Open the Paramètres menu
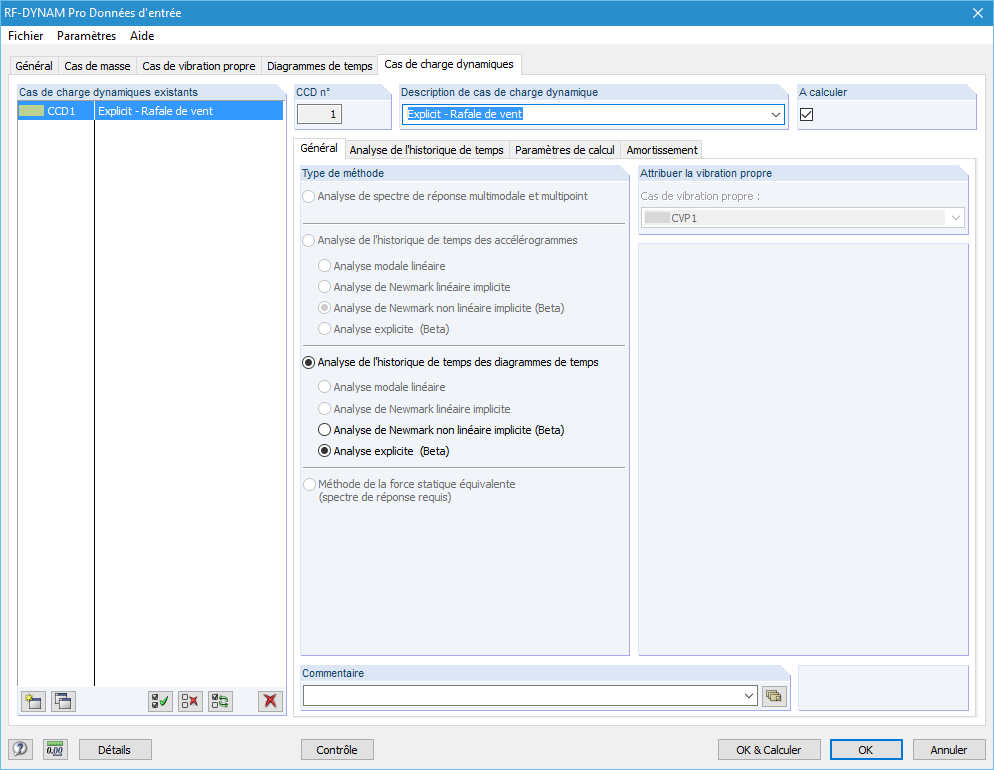Screen dimensions: 994x770 pyautogui.click(x=86, y=36)
